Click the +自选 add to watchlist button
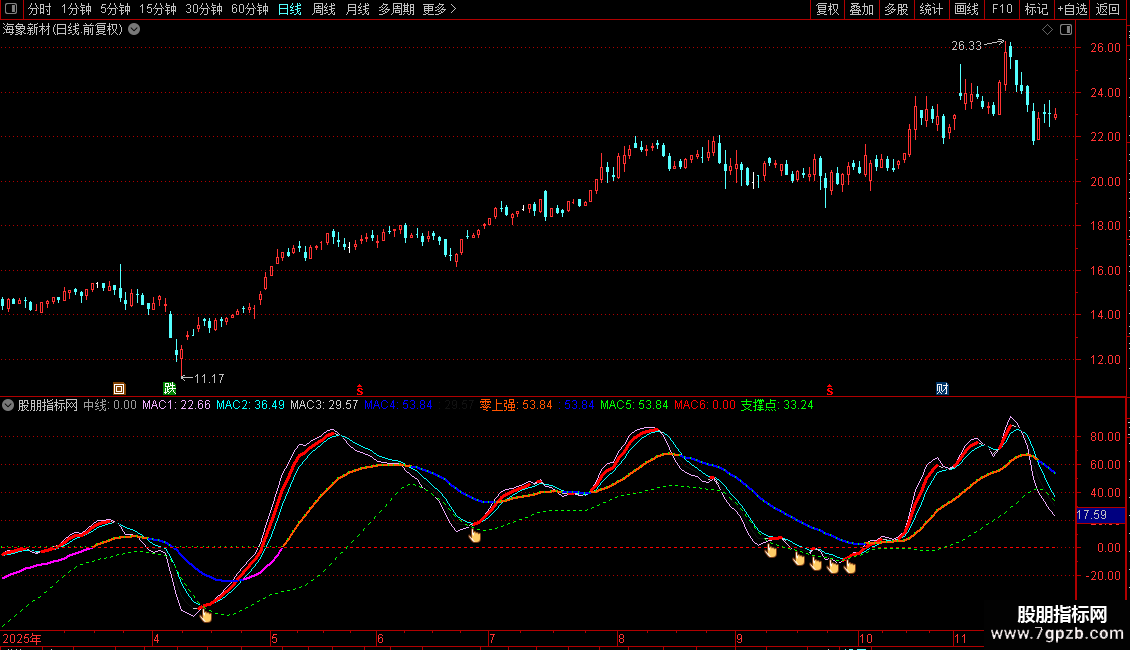The width and height of the screenshot is (1130, 650). 1071,10
